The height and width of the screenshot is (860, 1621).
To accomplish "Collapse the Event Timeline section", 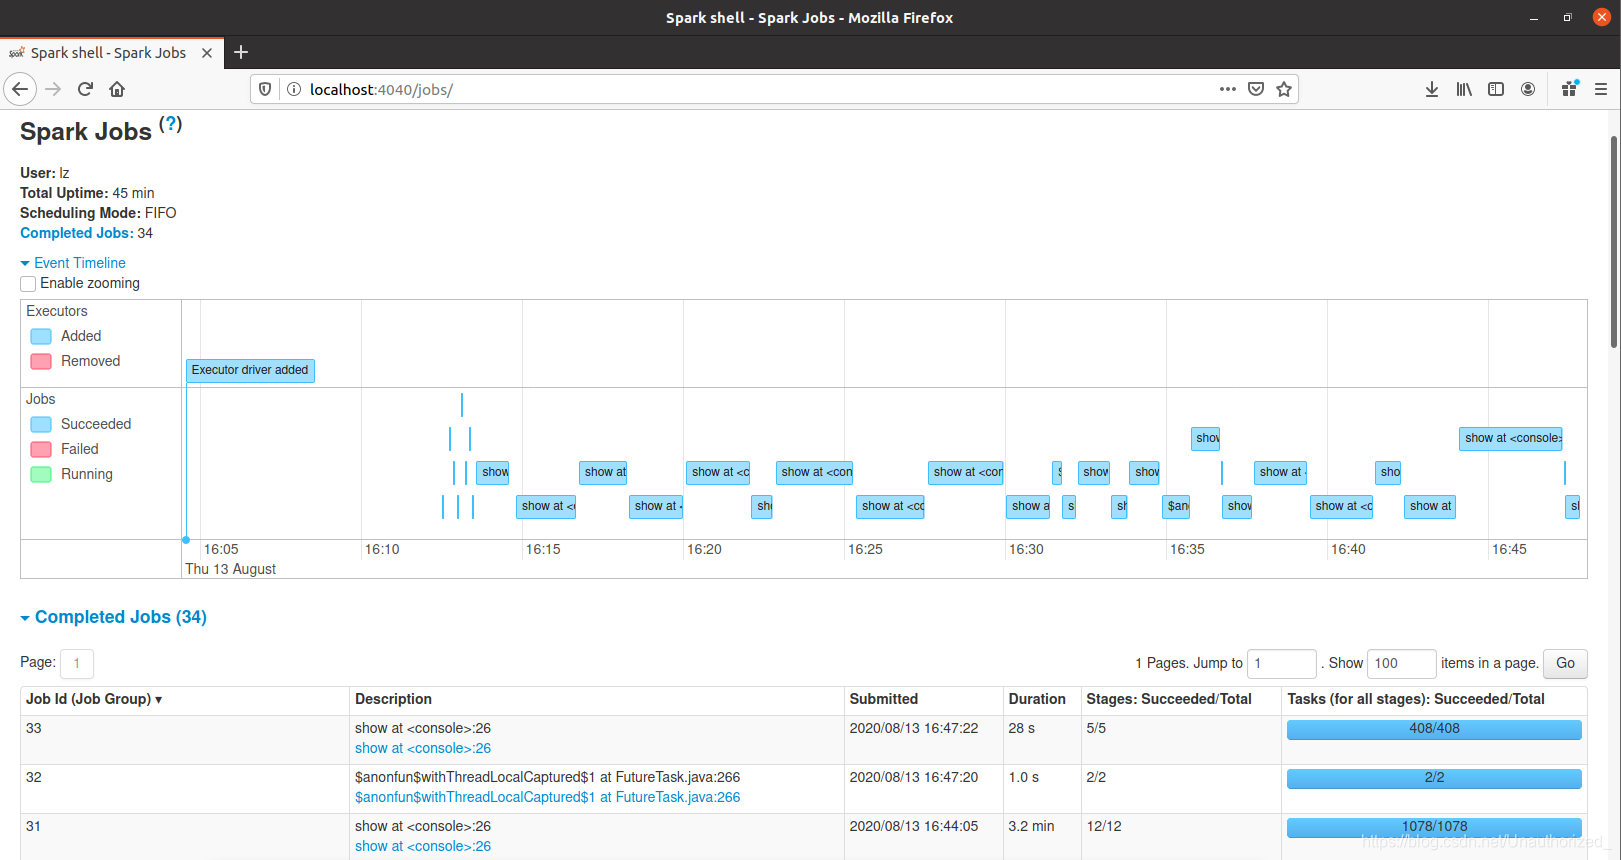I will click(73, 263).
